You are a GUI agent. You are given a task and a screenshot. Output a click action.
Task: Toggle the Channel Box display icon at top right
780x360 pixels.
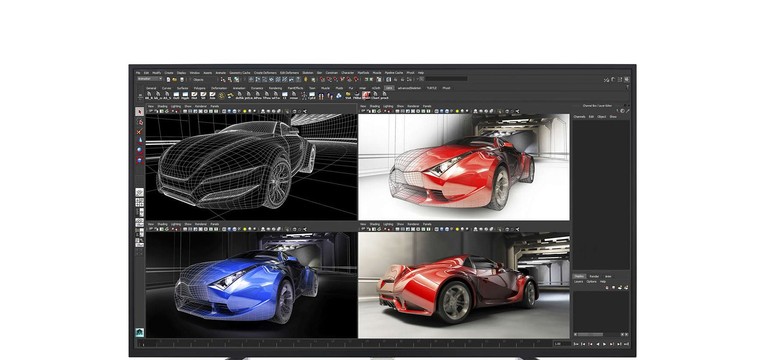click(x=626, y=80)
